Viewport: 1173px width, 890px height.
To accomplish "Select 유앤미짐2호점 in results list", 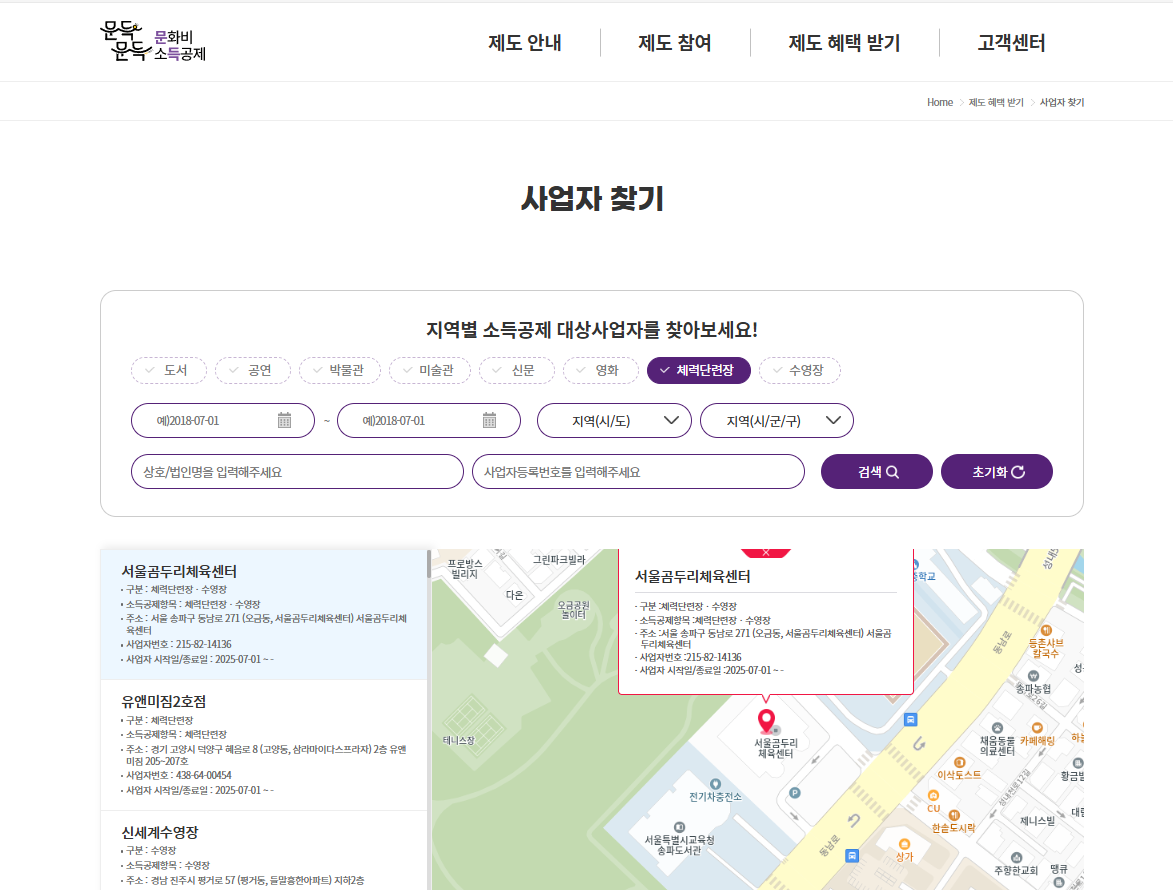I will coord(263,745).
